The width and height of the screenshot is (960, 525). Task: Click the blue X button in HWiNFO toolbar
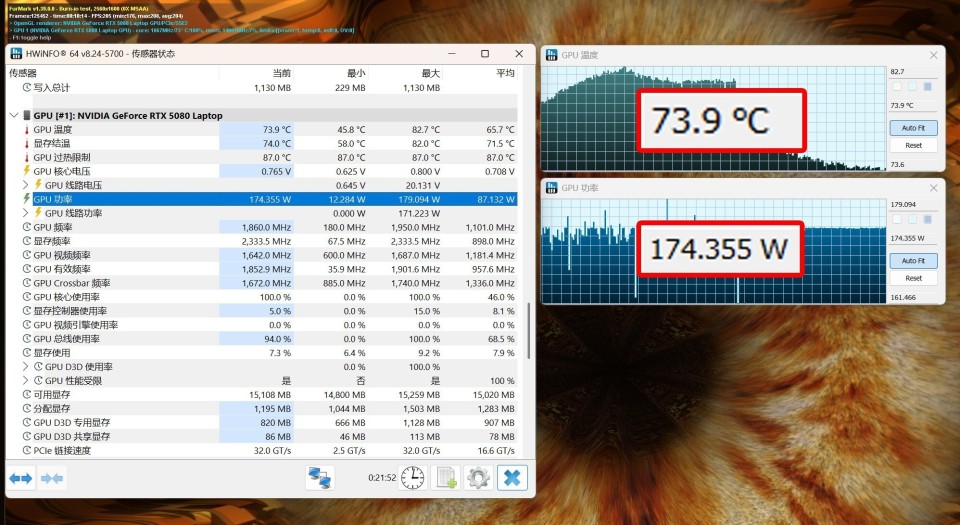coord(512,478)
